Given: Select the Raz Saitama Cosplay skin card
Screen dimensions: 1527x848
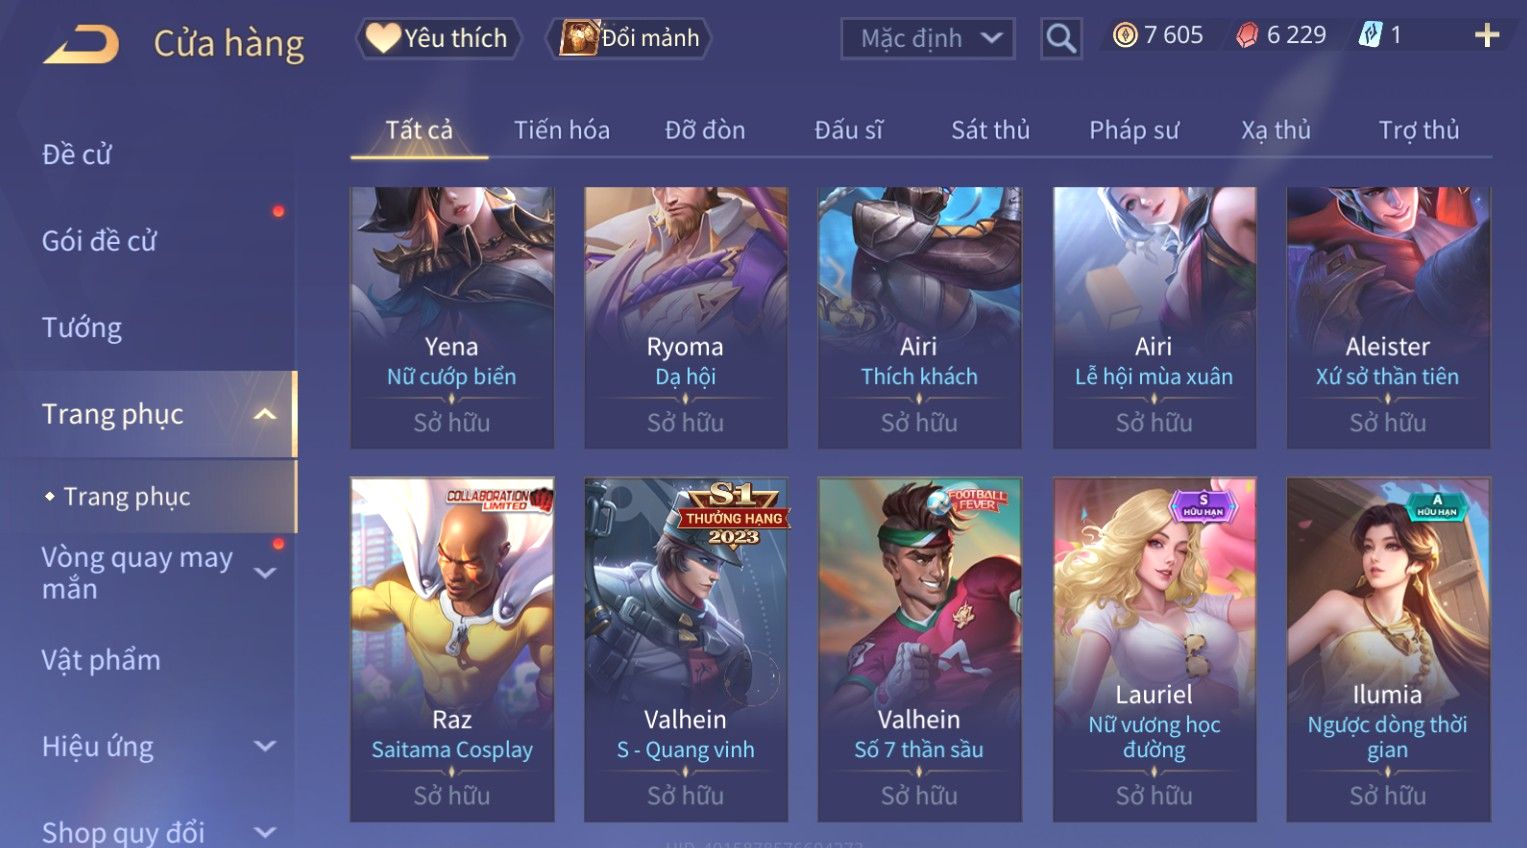Looking at the screenshot, I should pos(452,650).
